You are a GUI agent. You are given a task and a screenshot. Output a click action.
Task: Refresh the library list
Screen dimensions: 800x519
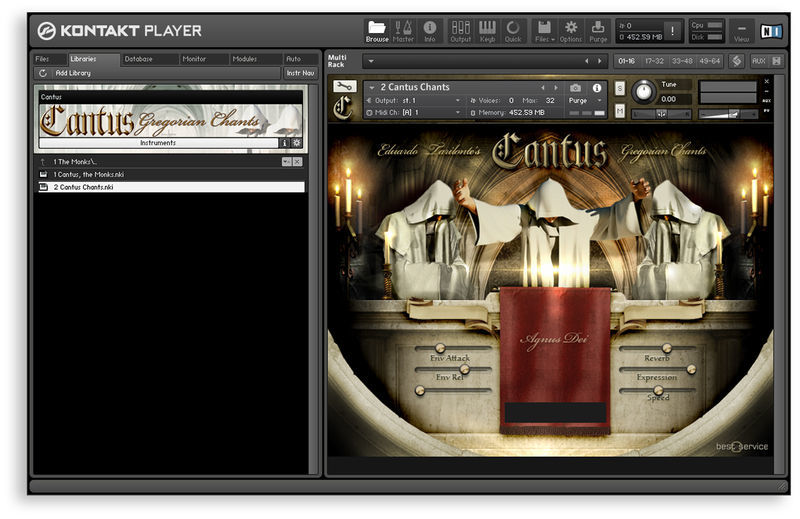pos(43,73)
